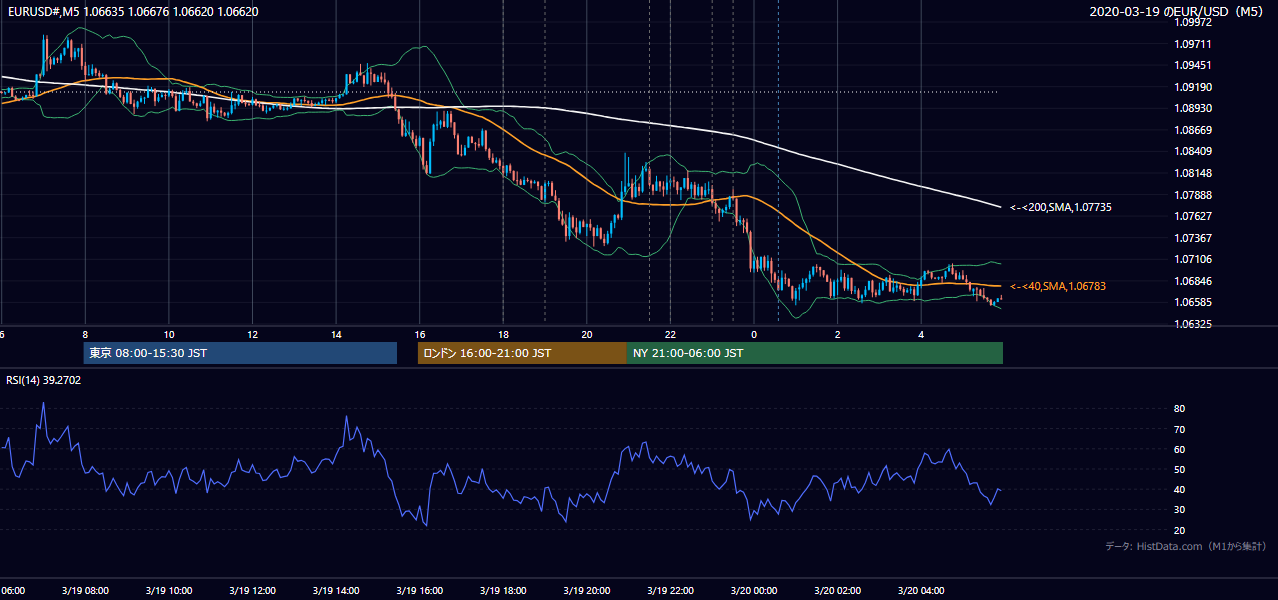This screenshot has height=600, width=1278.
Task: Click the 40 SMA 1.06783 line label
Action: coord(1058,286)
